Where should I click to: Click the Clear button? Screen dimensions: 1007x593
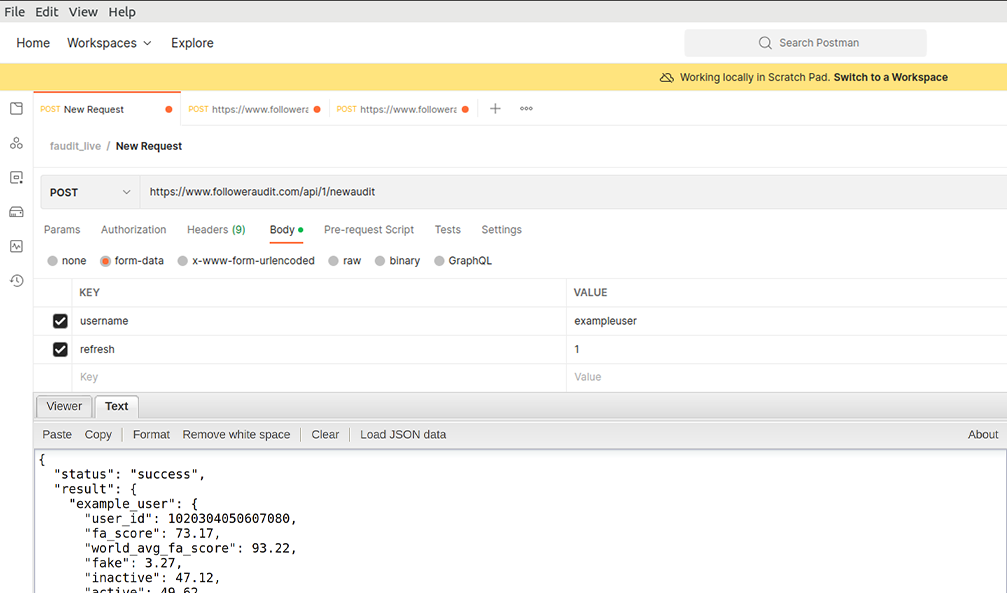click(x=325, y=435)
